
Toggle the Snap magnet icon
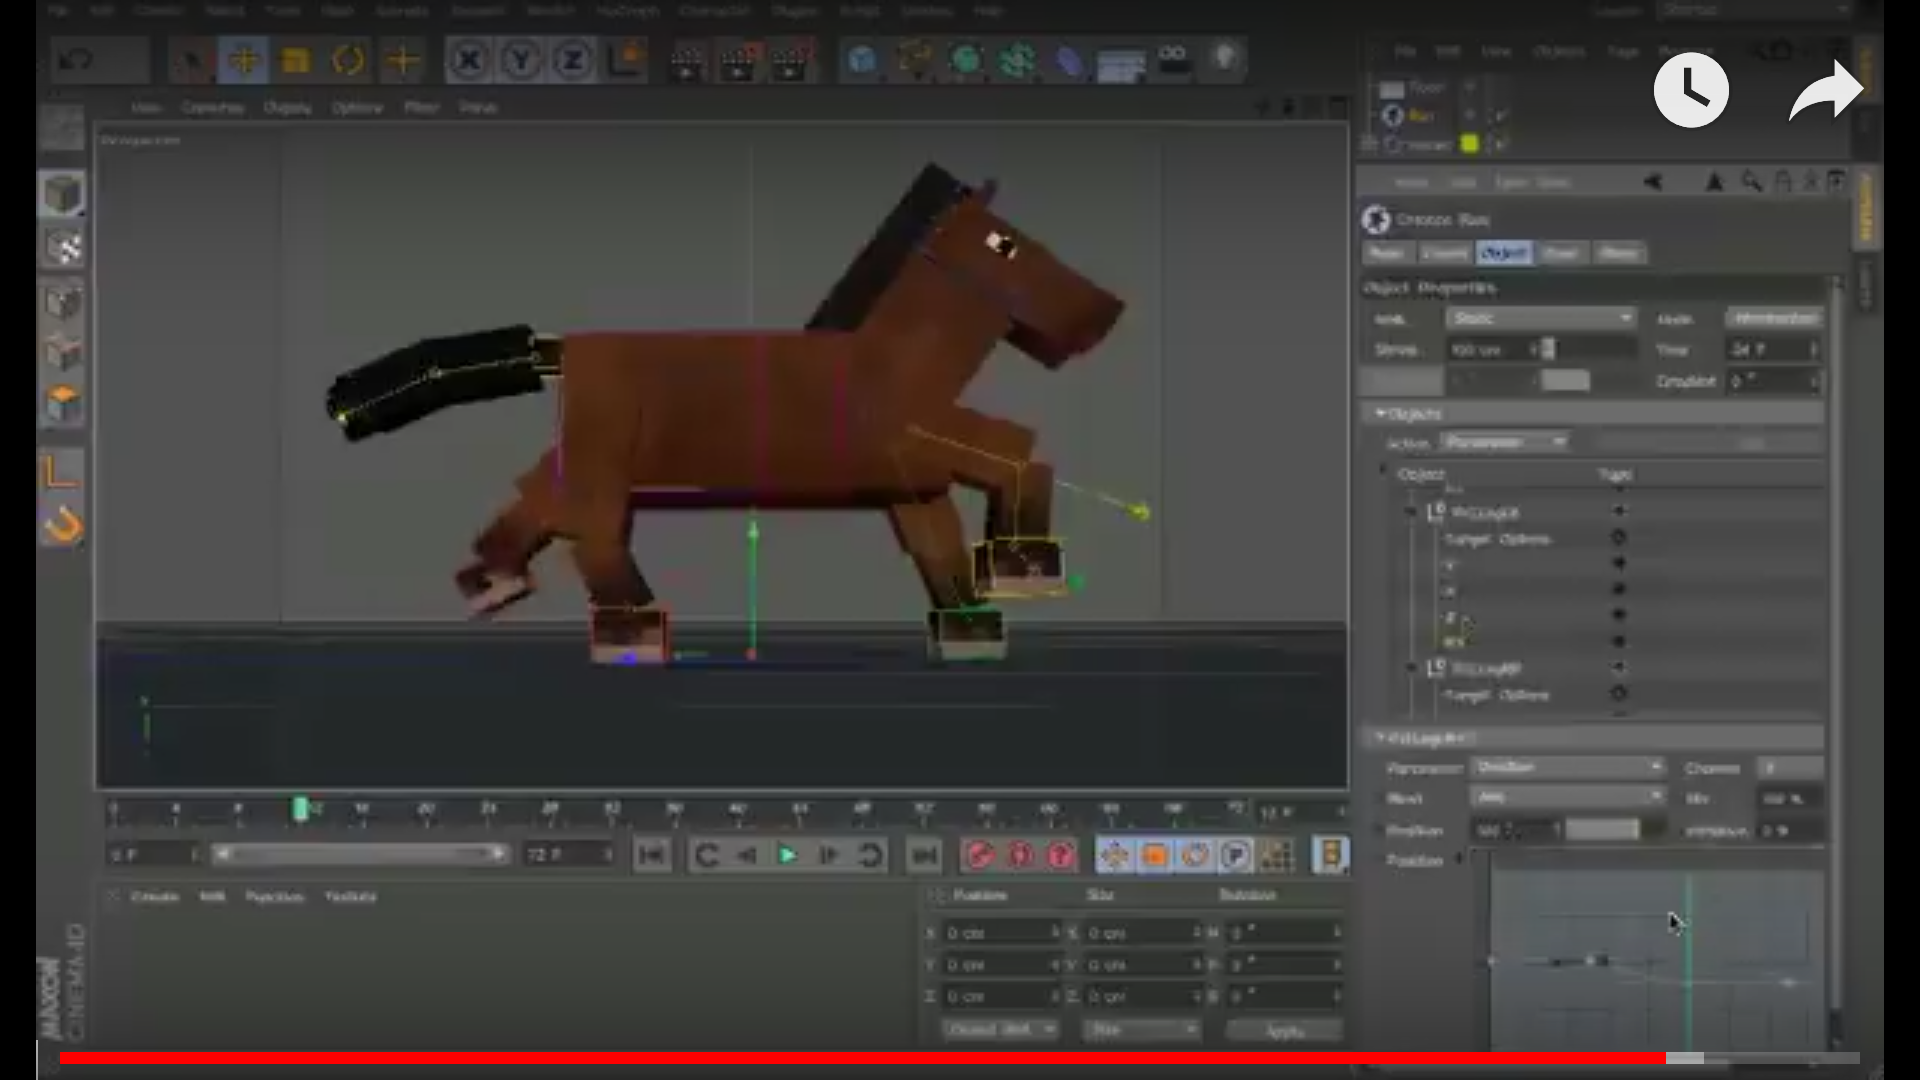[62, 524]
